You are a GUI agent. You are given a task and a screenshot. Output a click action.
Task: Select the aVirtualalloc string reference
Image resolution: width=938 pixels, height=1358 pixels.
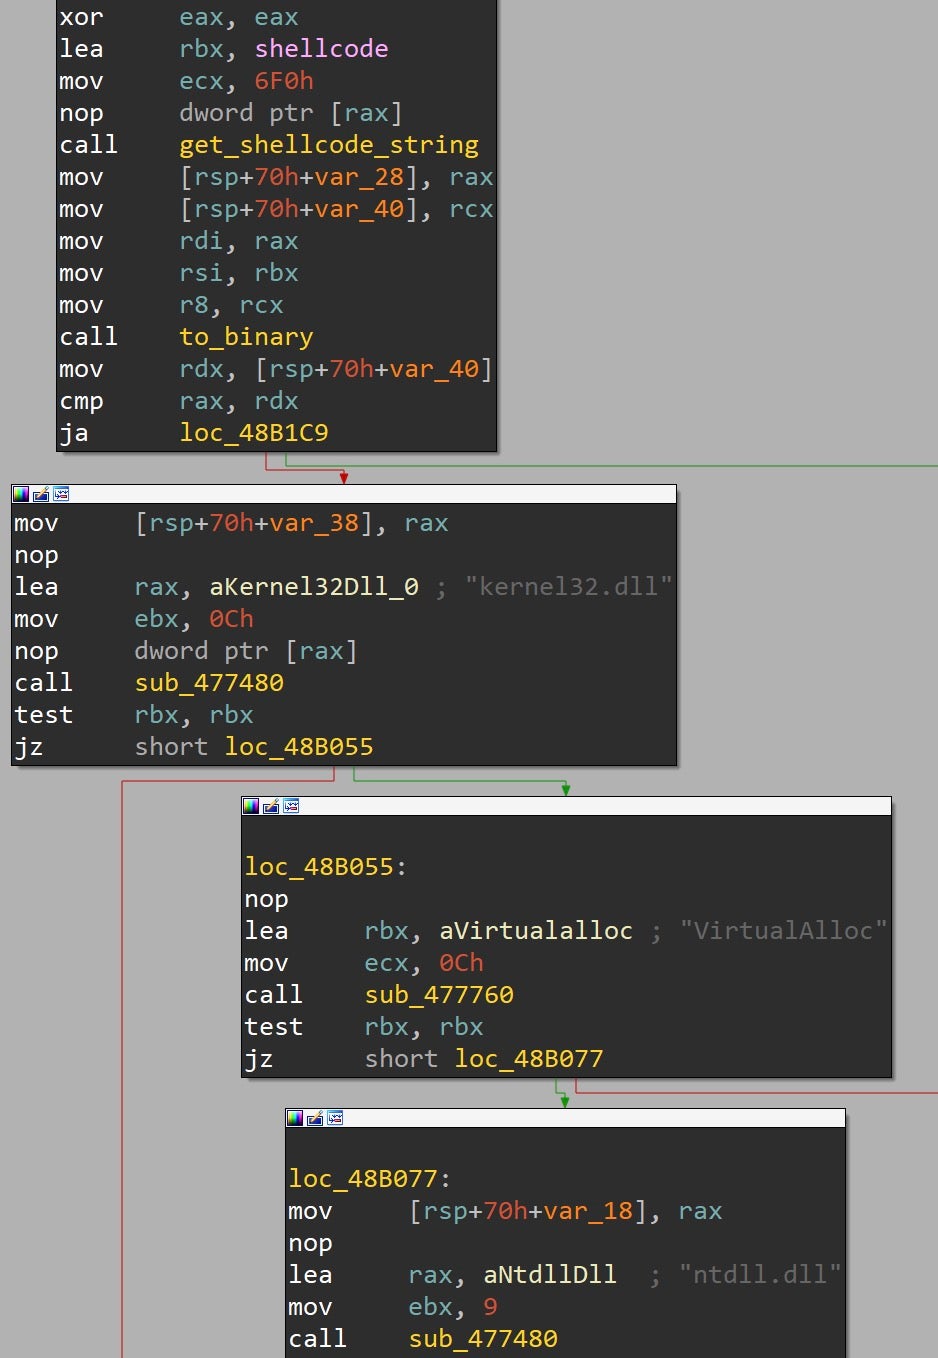point(536,931)
